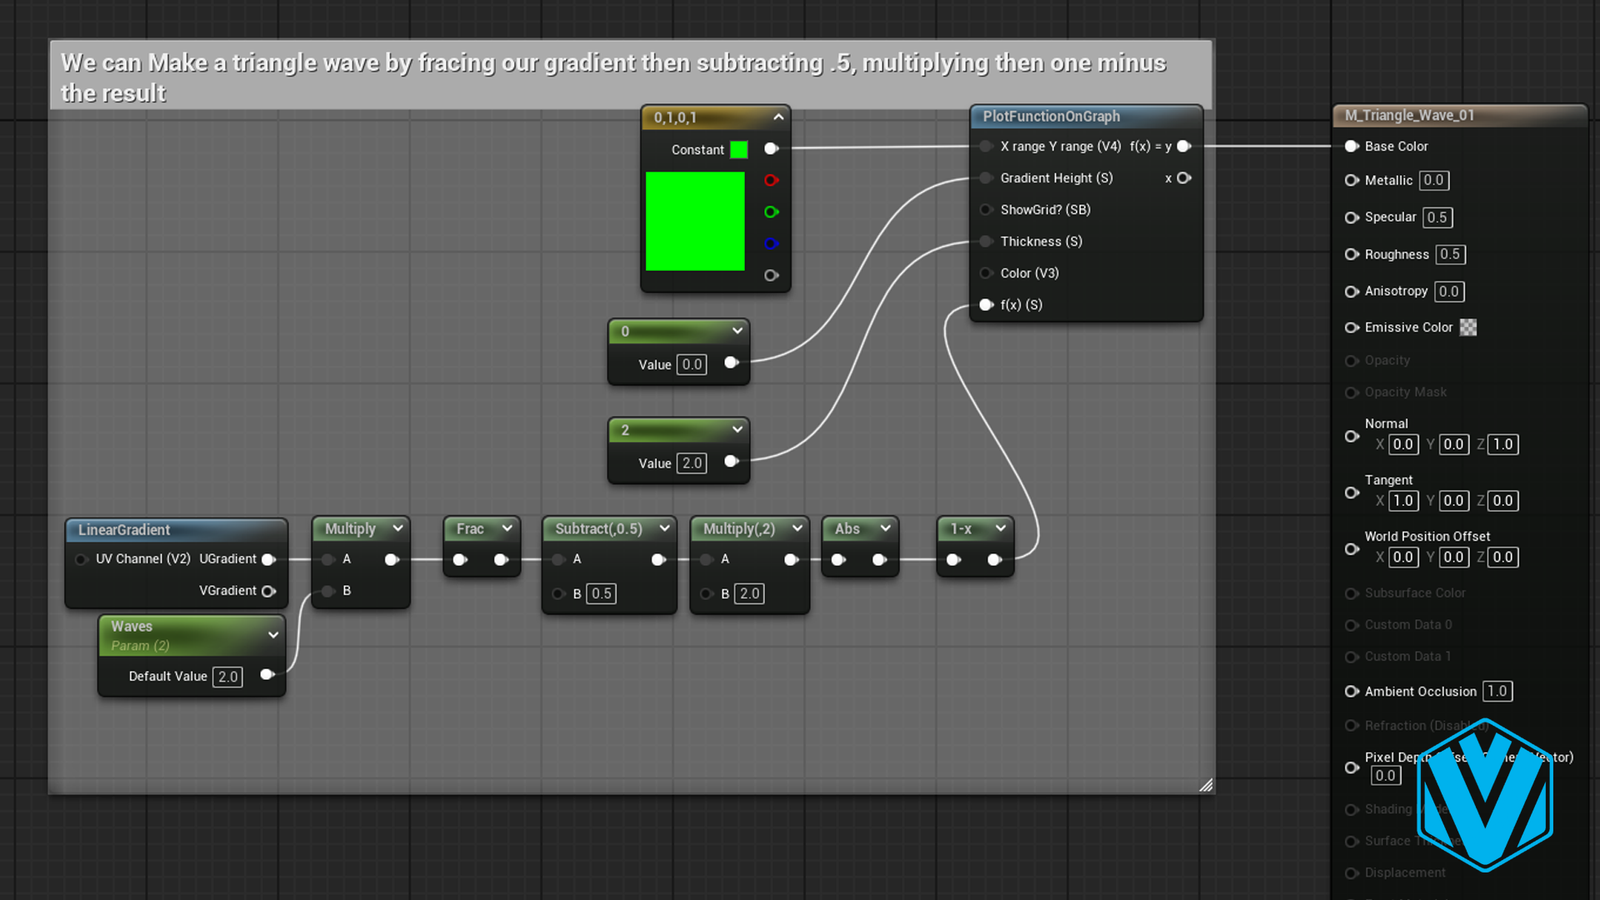1600x900 pixels.
Task: Expand the Frac node chevron
Action: click(x=507, y=528)
